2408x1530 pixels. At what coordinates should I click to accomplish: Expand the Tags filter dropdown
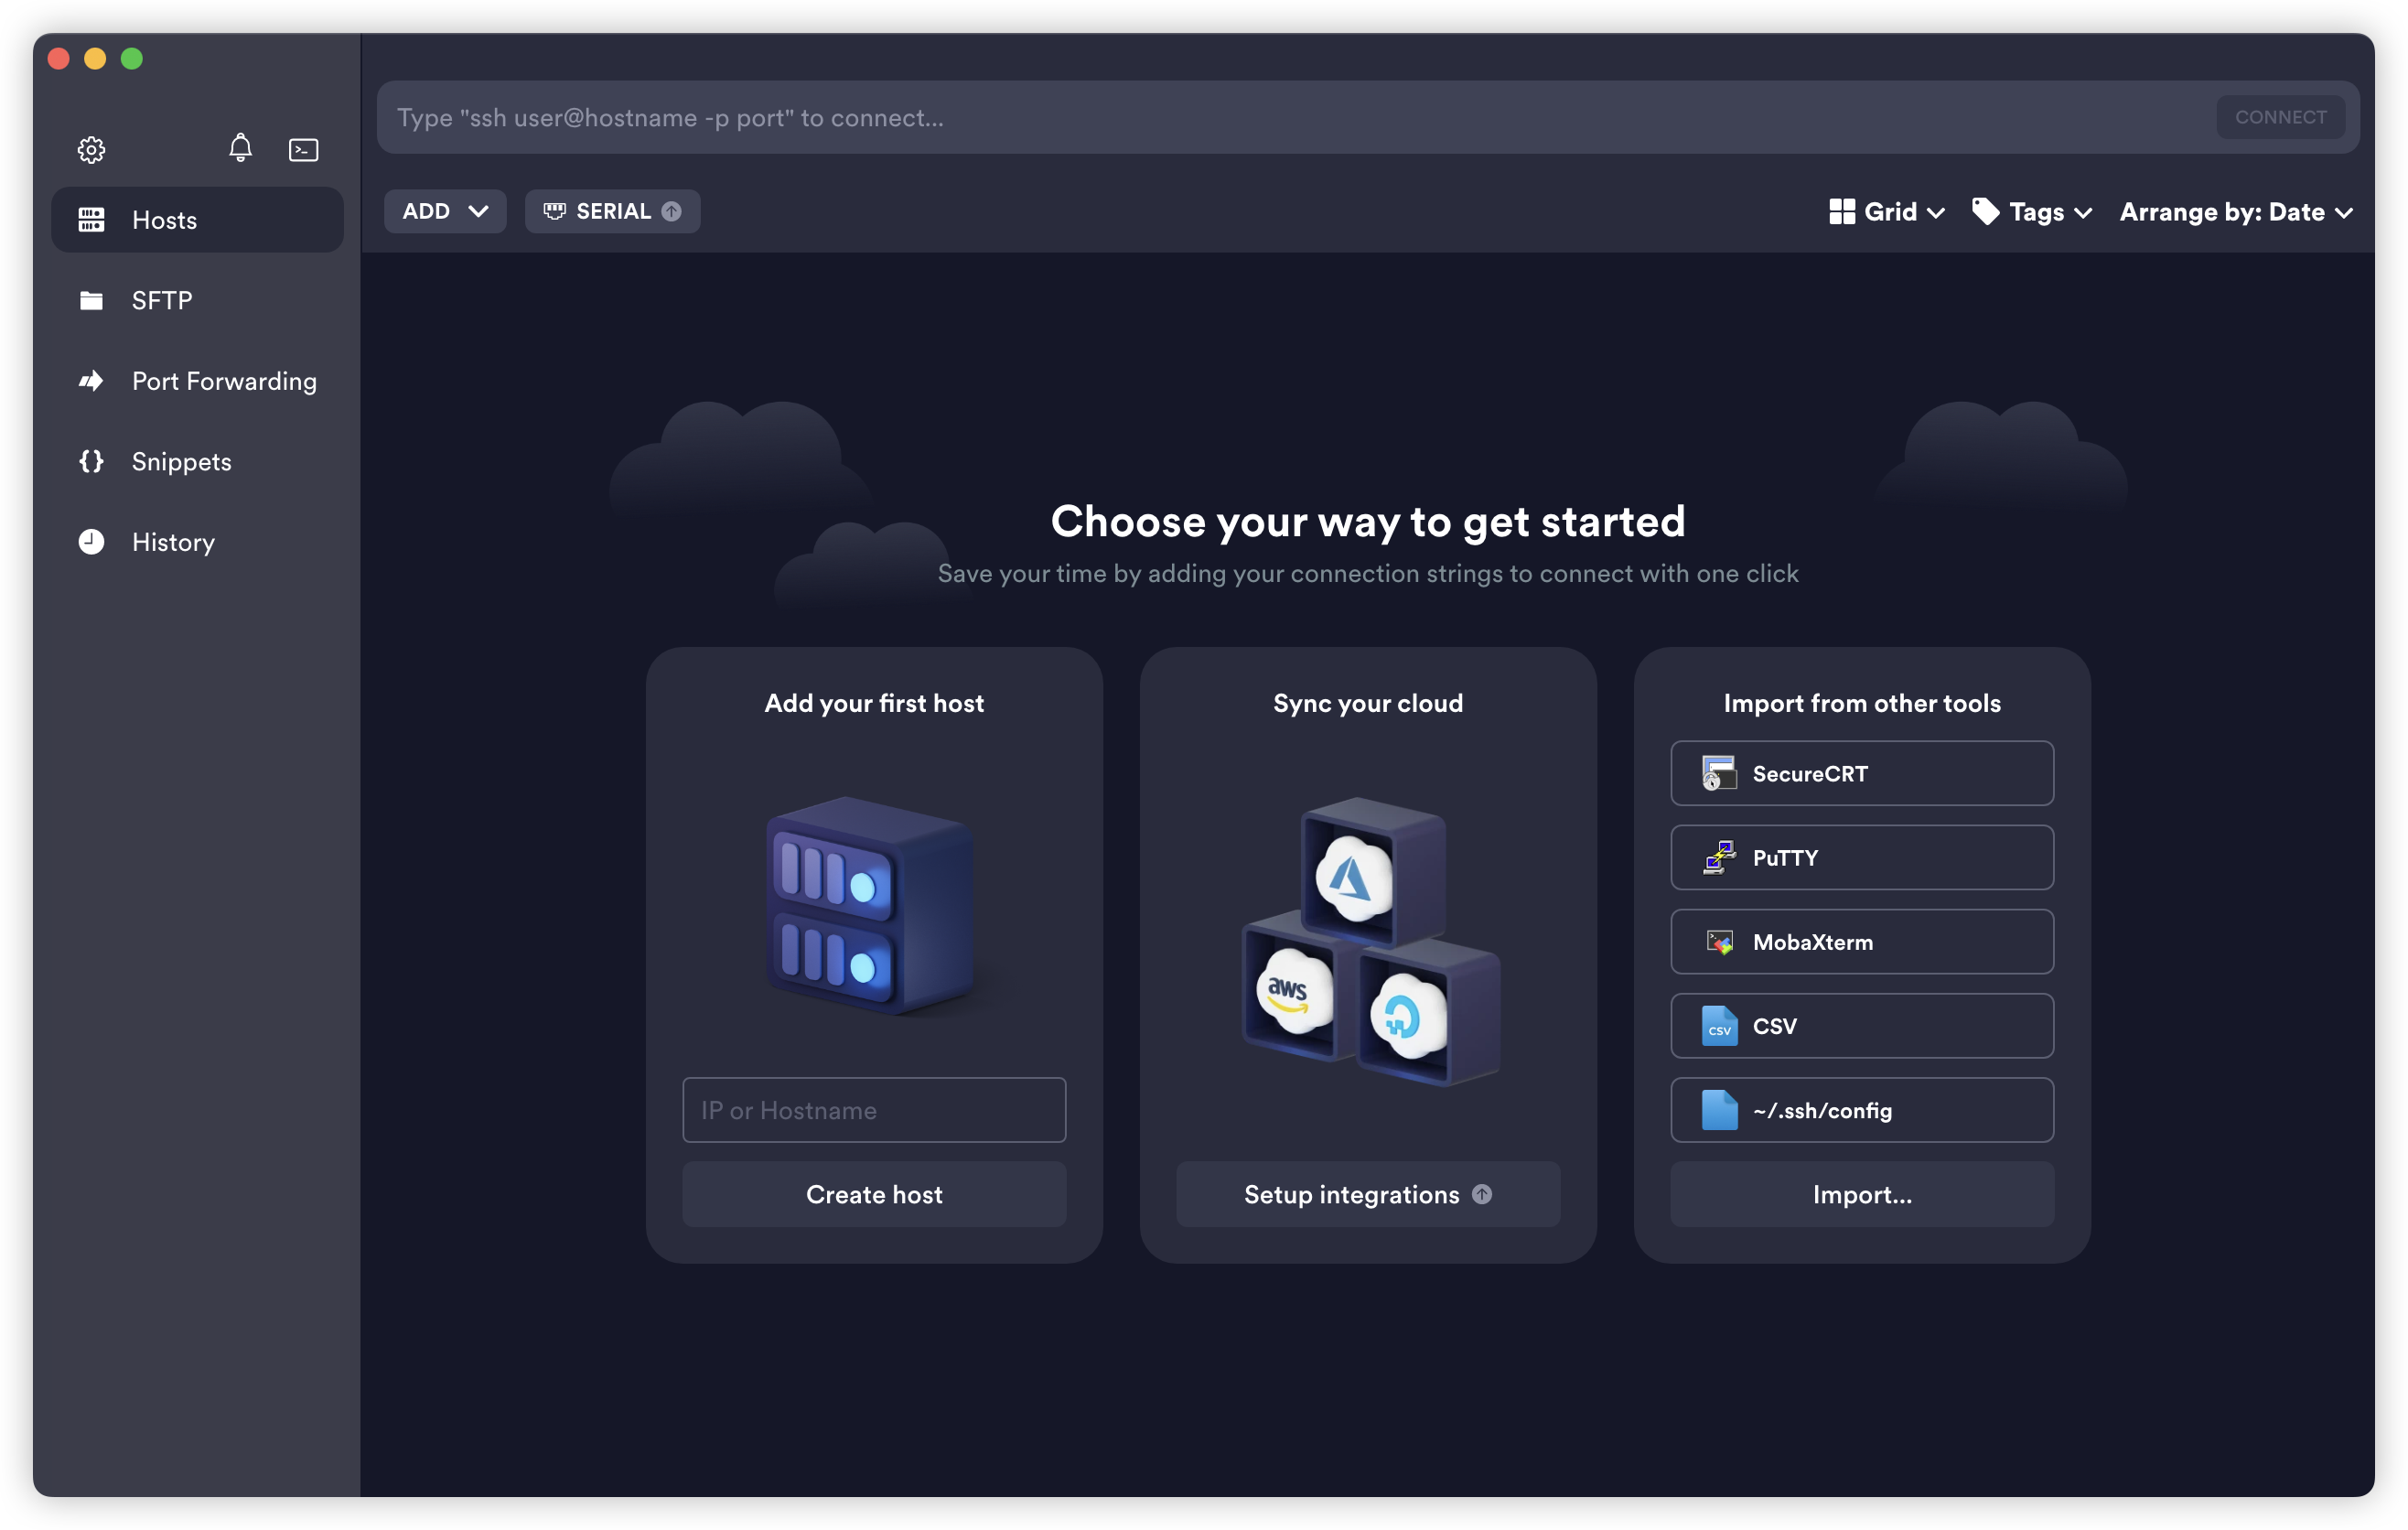tap(2031, 212)
